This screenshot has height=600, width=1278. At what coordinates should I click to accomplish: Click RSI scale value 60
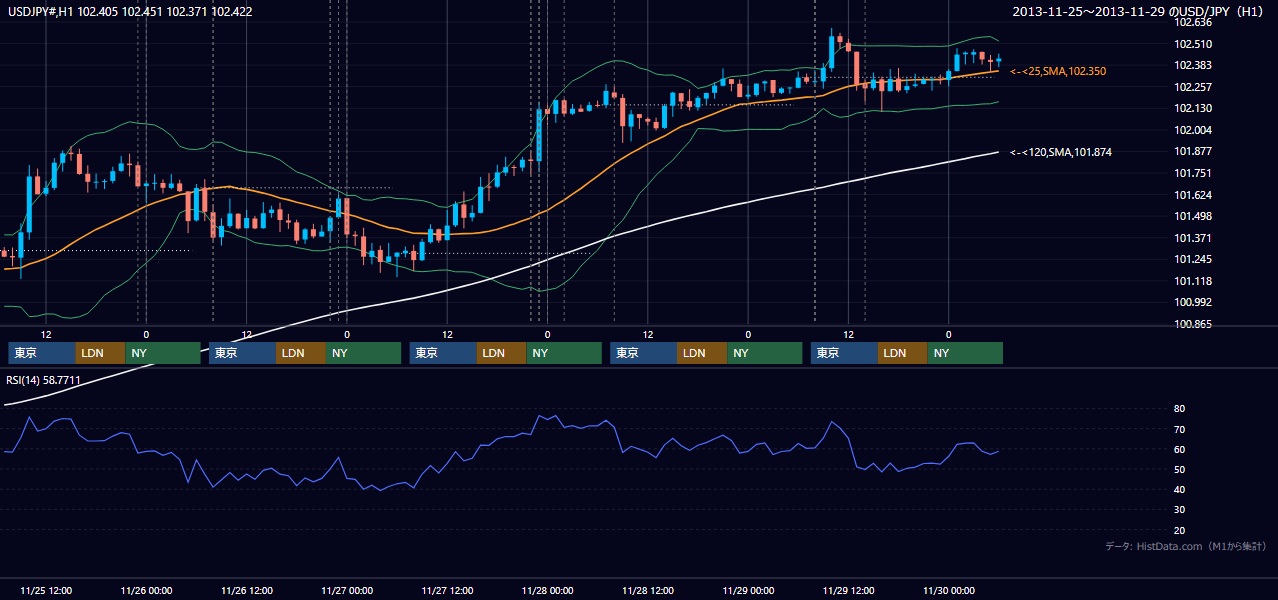pos(1180,449)
